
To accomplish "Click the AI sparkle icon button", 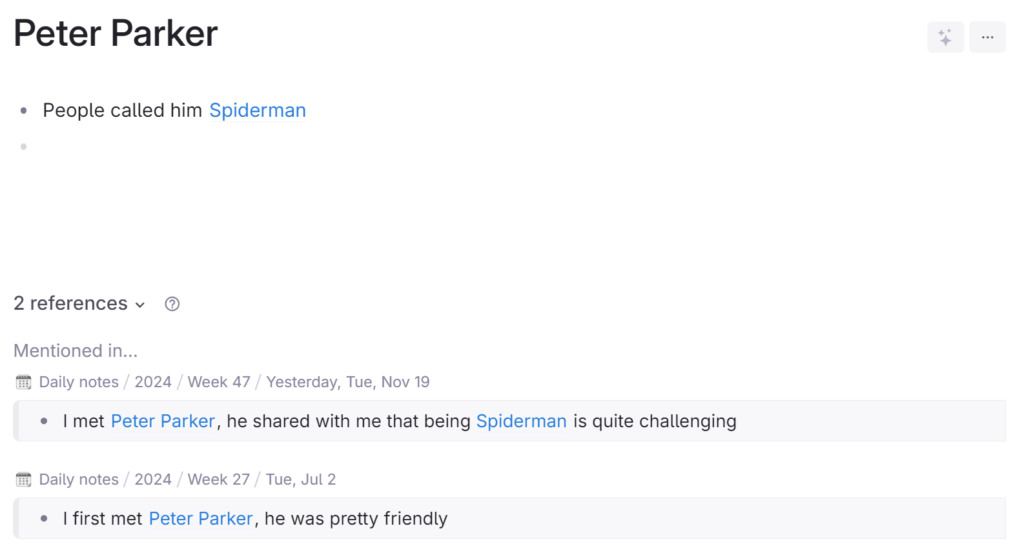I will tap(945, 37).
